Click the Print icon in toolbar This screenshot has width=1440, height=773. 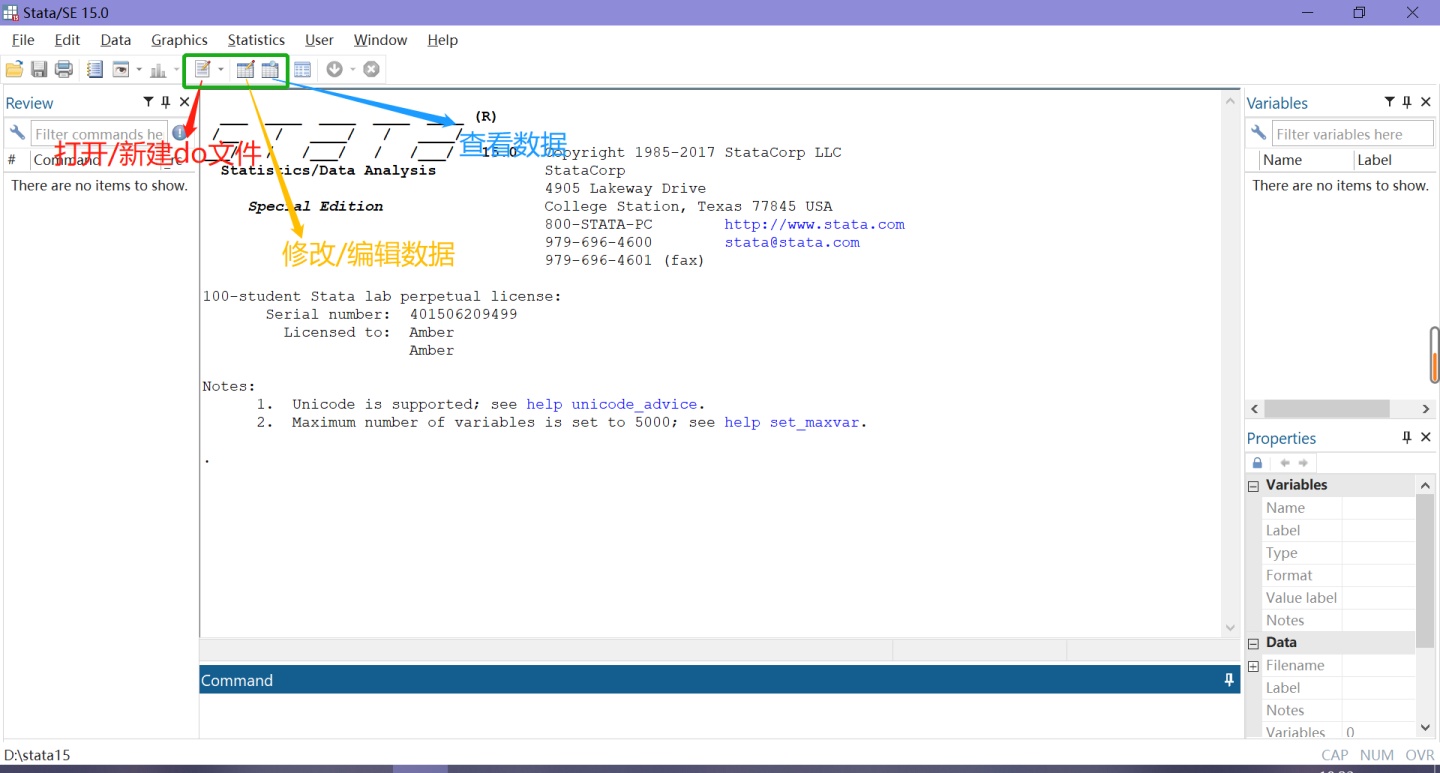[64, 69]
